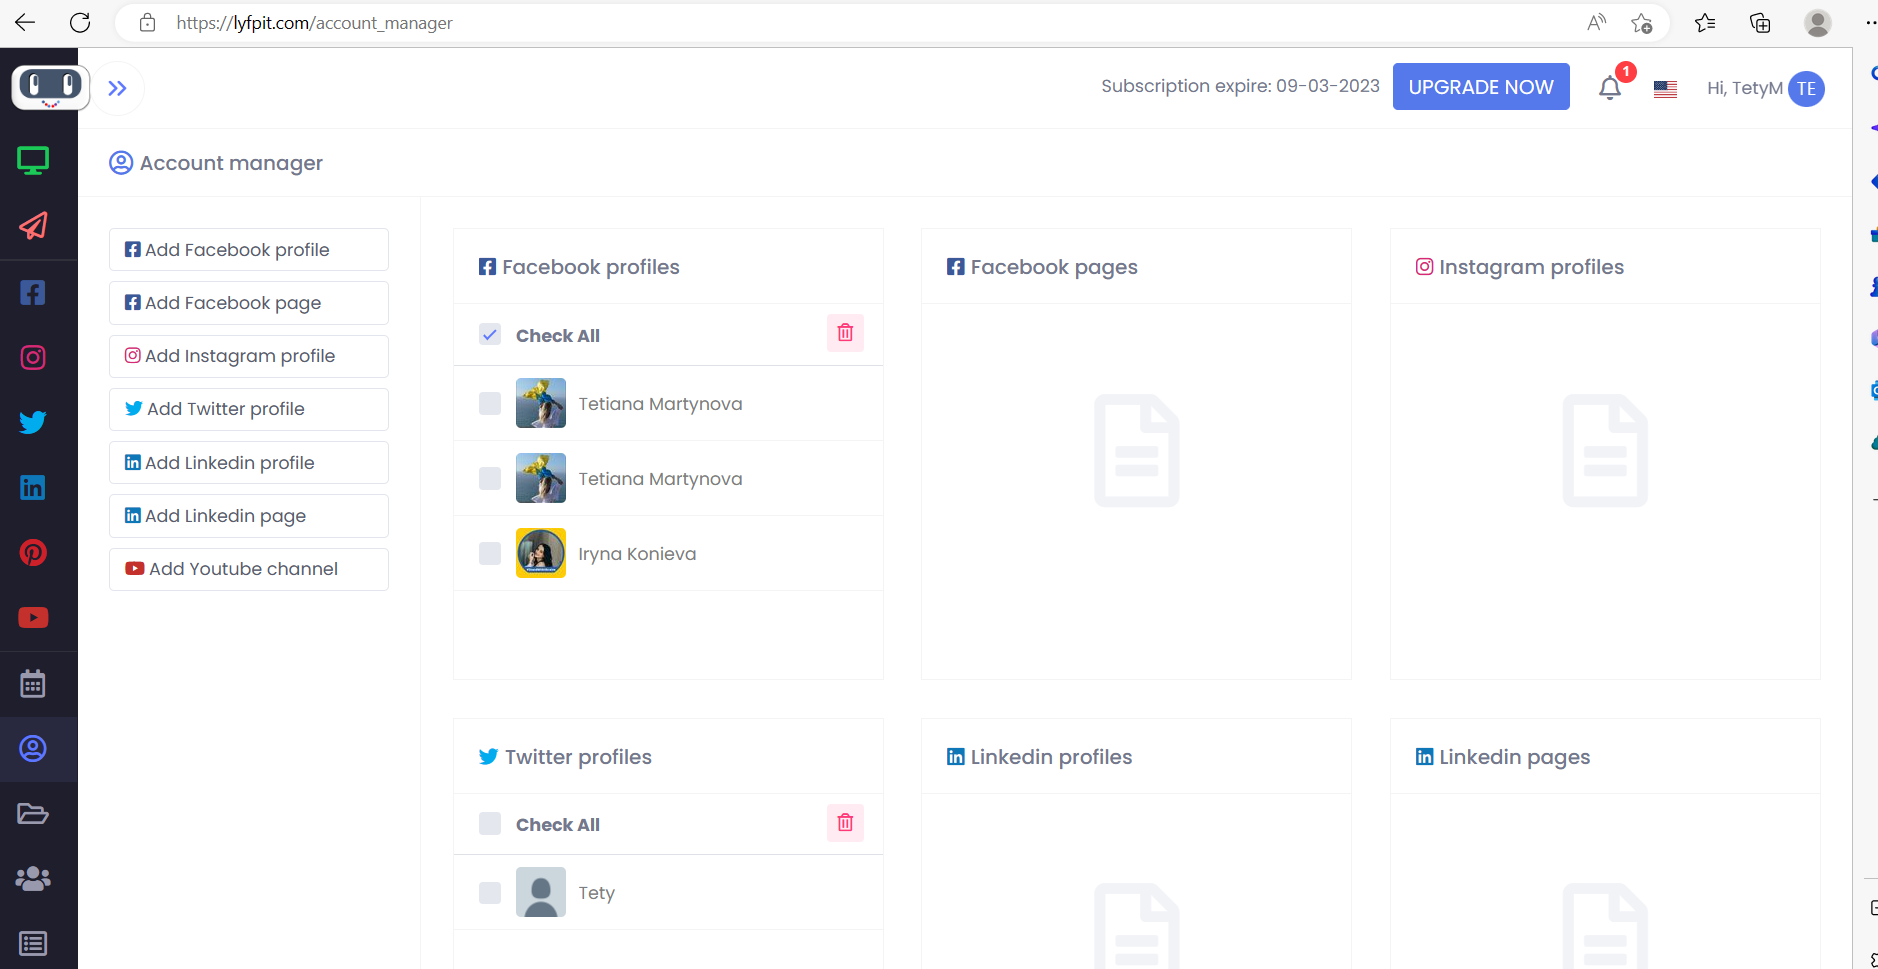Go back in the browser
1878x969 pixels.
click(25, 22)
